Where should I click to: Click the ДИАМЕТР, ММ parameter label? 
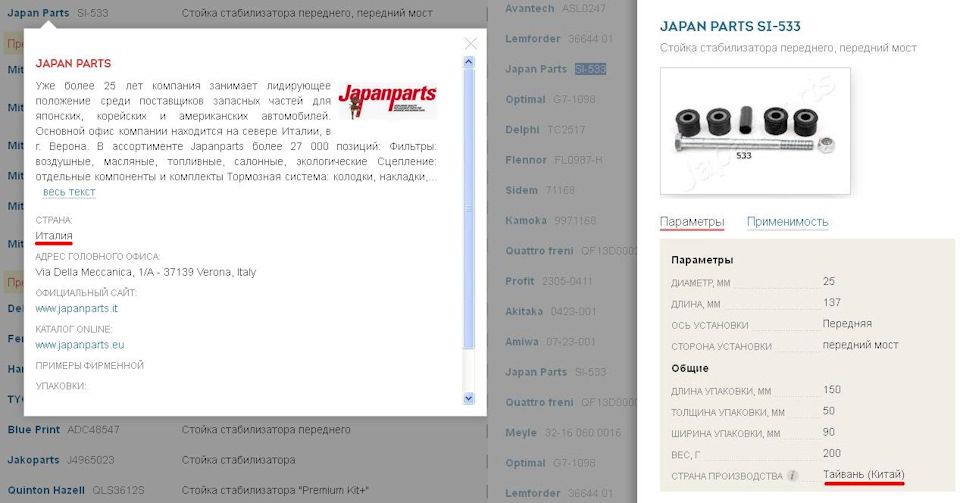point(700,283)
